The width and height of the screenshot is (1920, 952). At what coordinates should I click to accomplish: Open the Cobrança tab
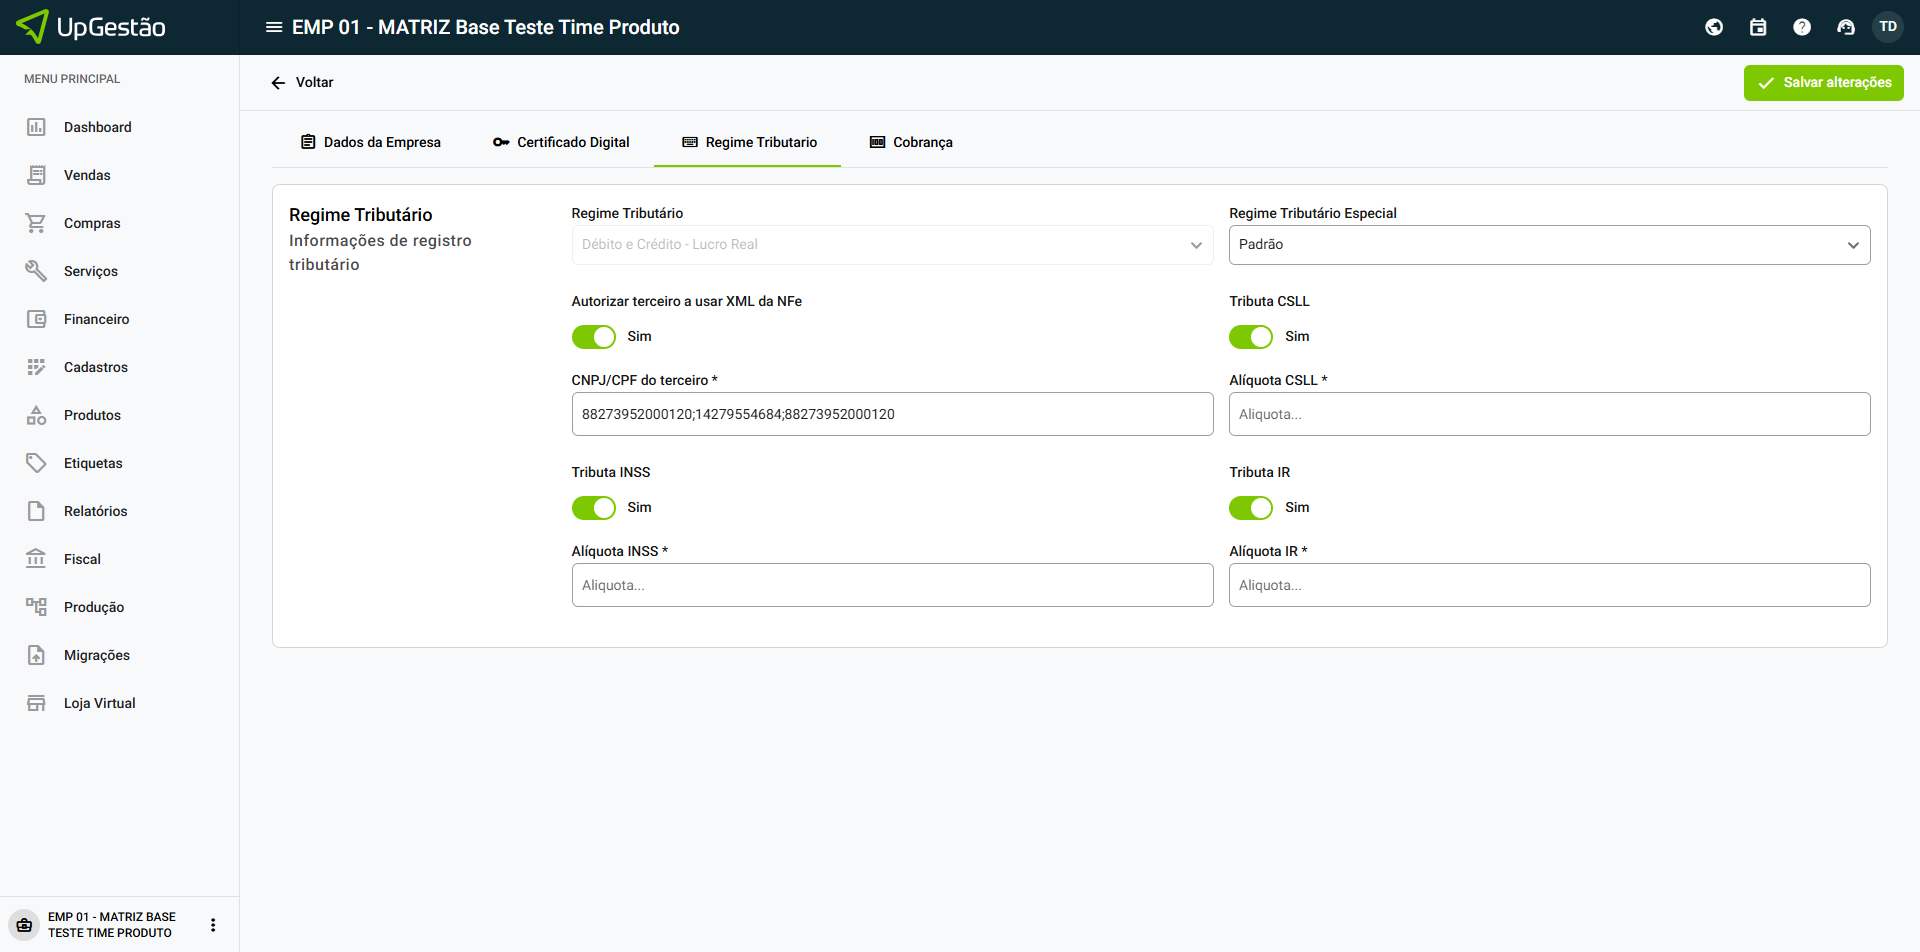tap(911, 142)
